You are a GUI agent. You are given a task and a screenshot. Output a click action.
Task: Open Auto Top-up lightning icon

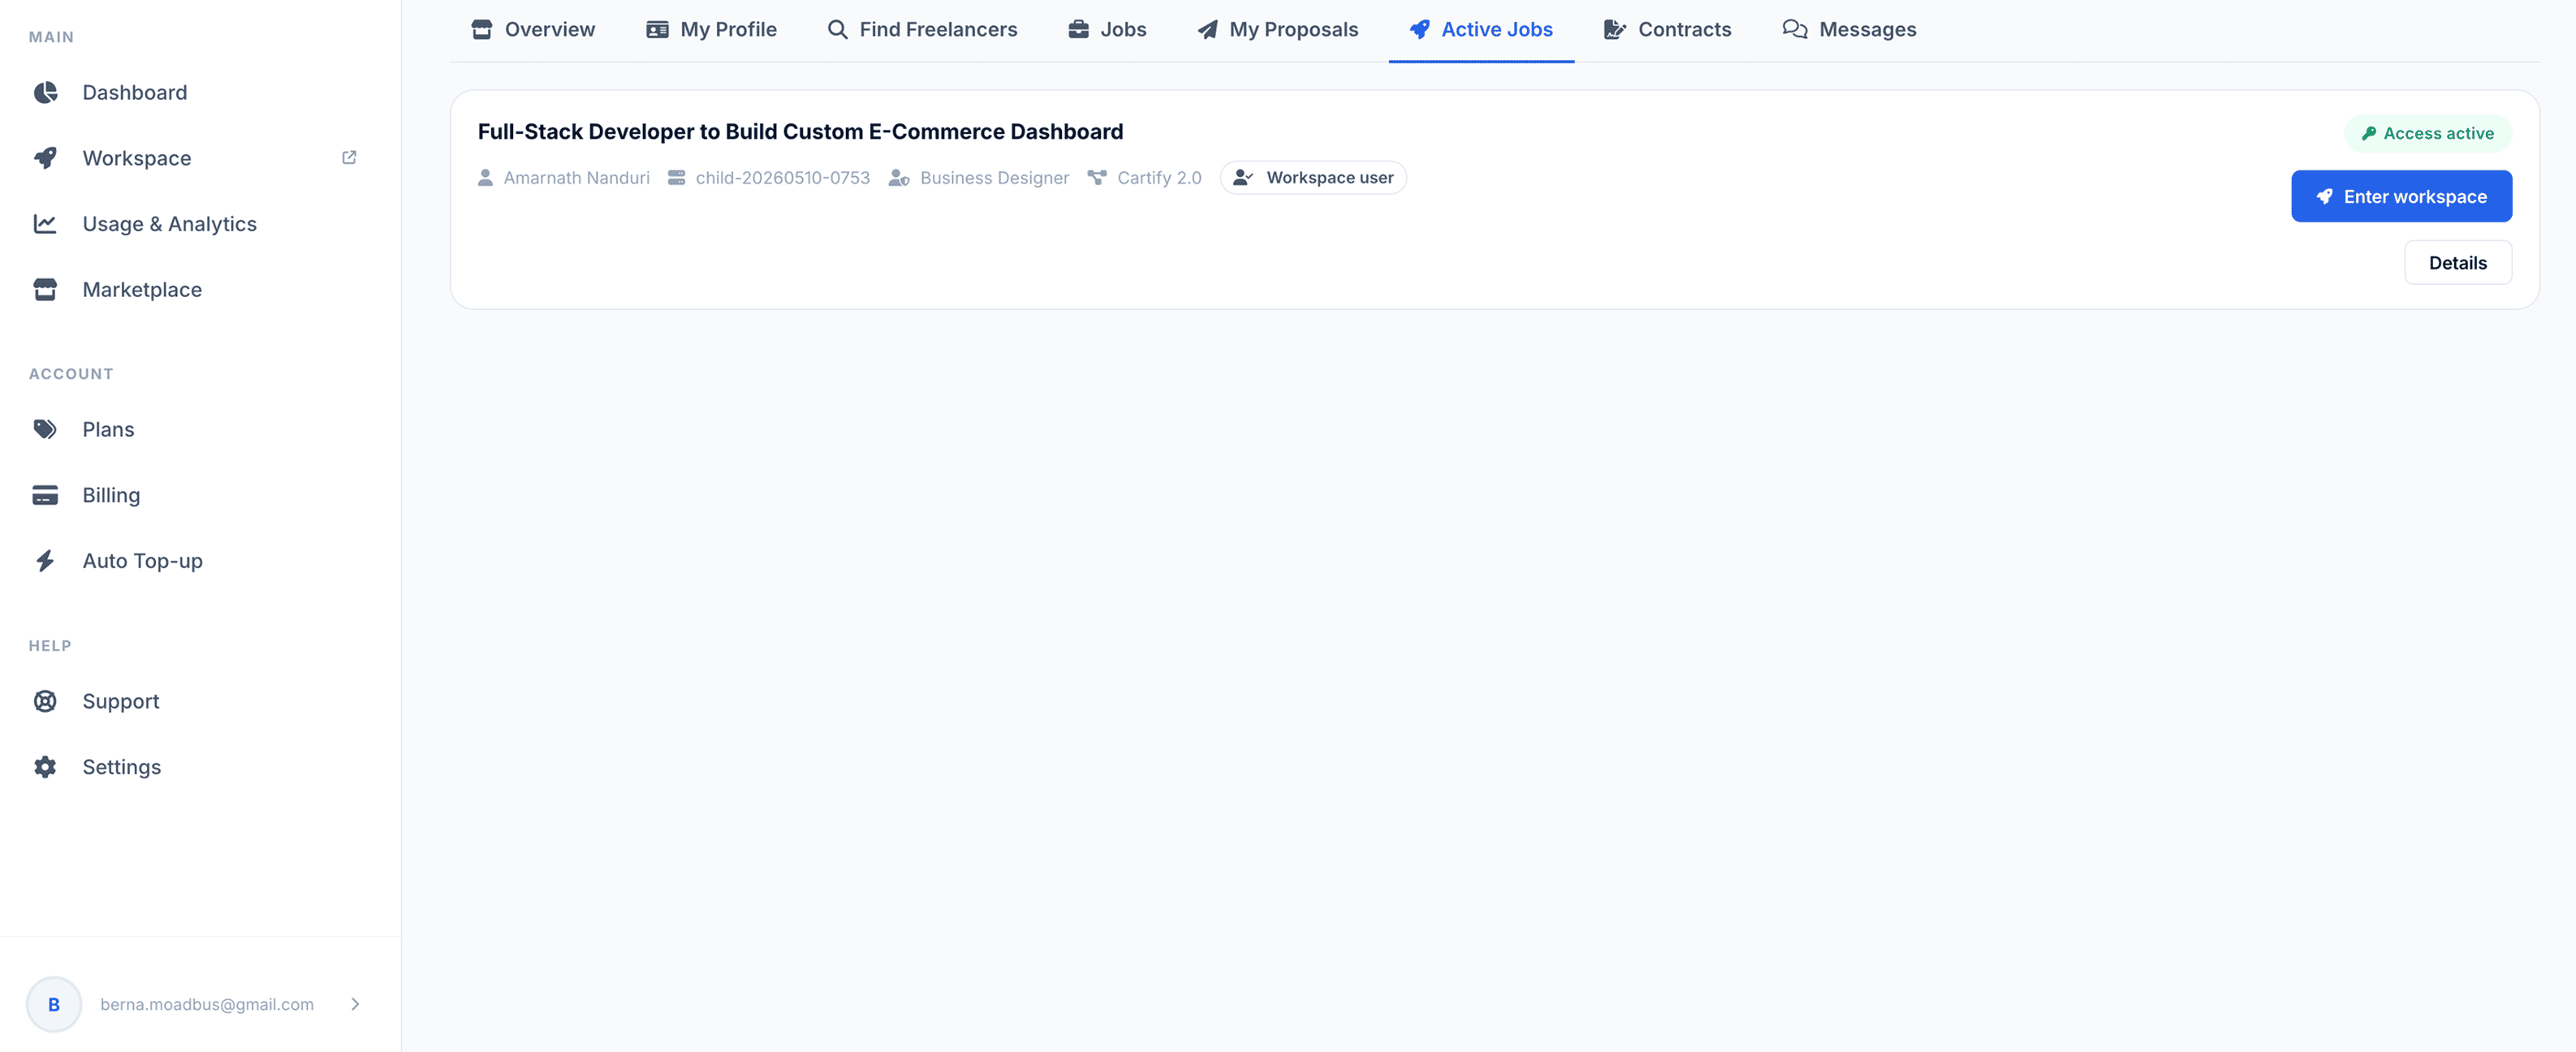click(x=45, y=561)
